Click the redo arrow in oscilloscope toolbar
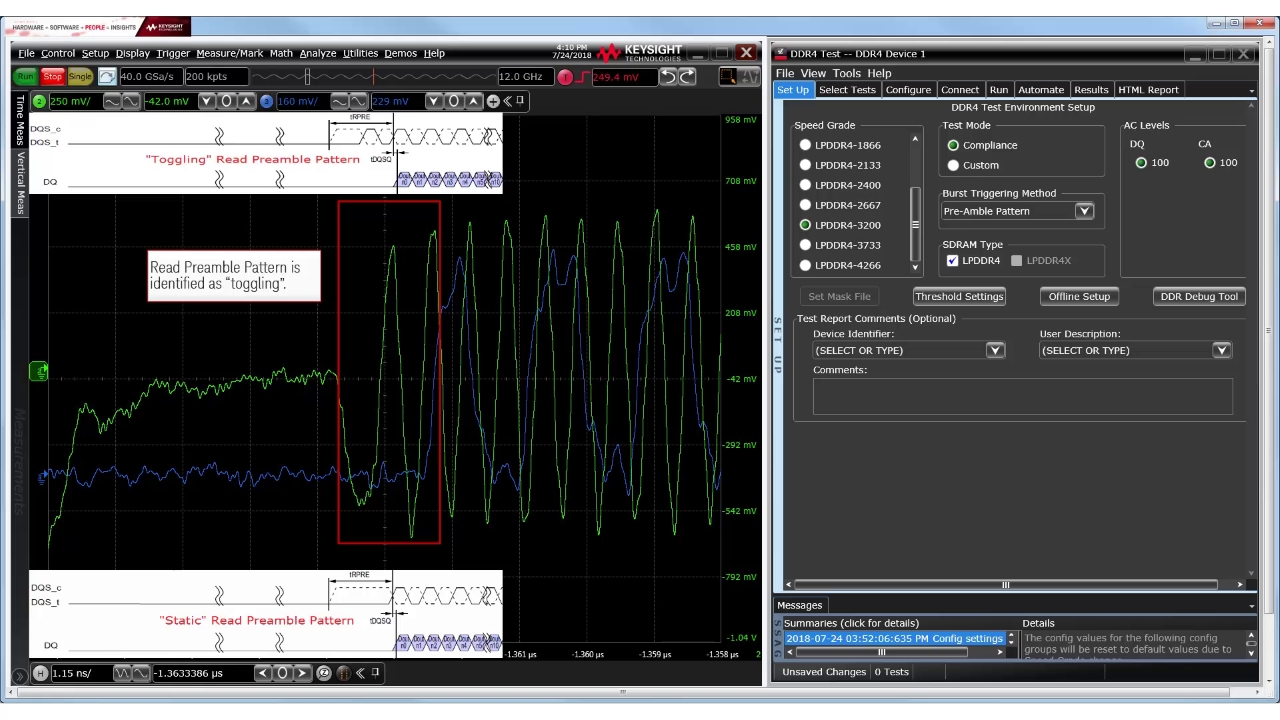 click(x=687, y=77)
